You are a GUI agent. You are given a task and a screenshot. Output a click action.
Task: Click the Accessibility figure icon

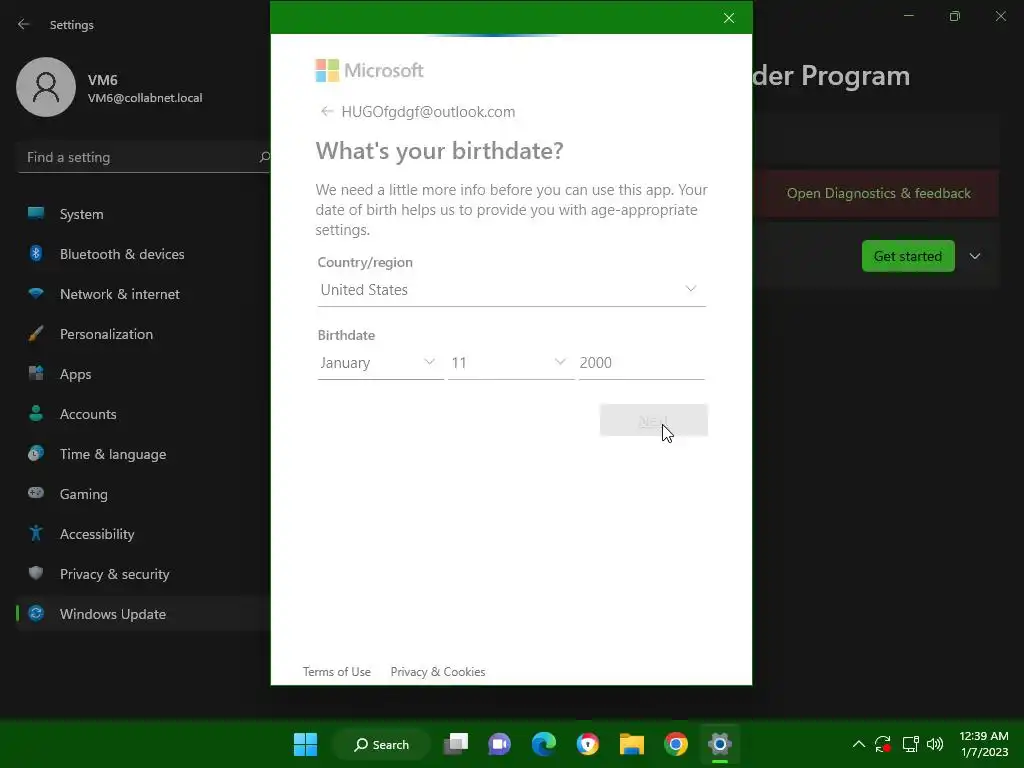(36, 534)
